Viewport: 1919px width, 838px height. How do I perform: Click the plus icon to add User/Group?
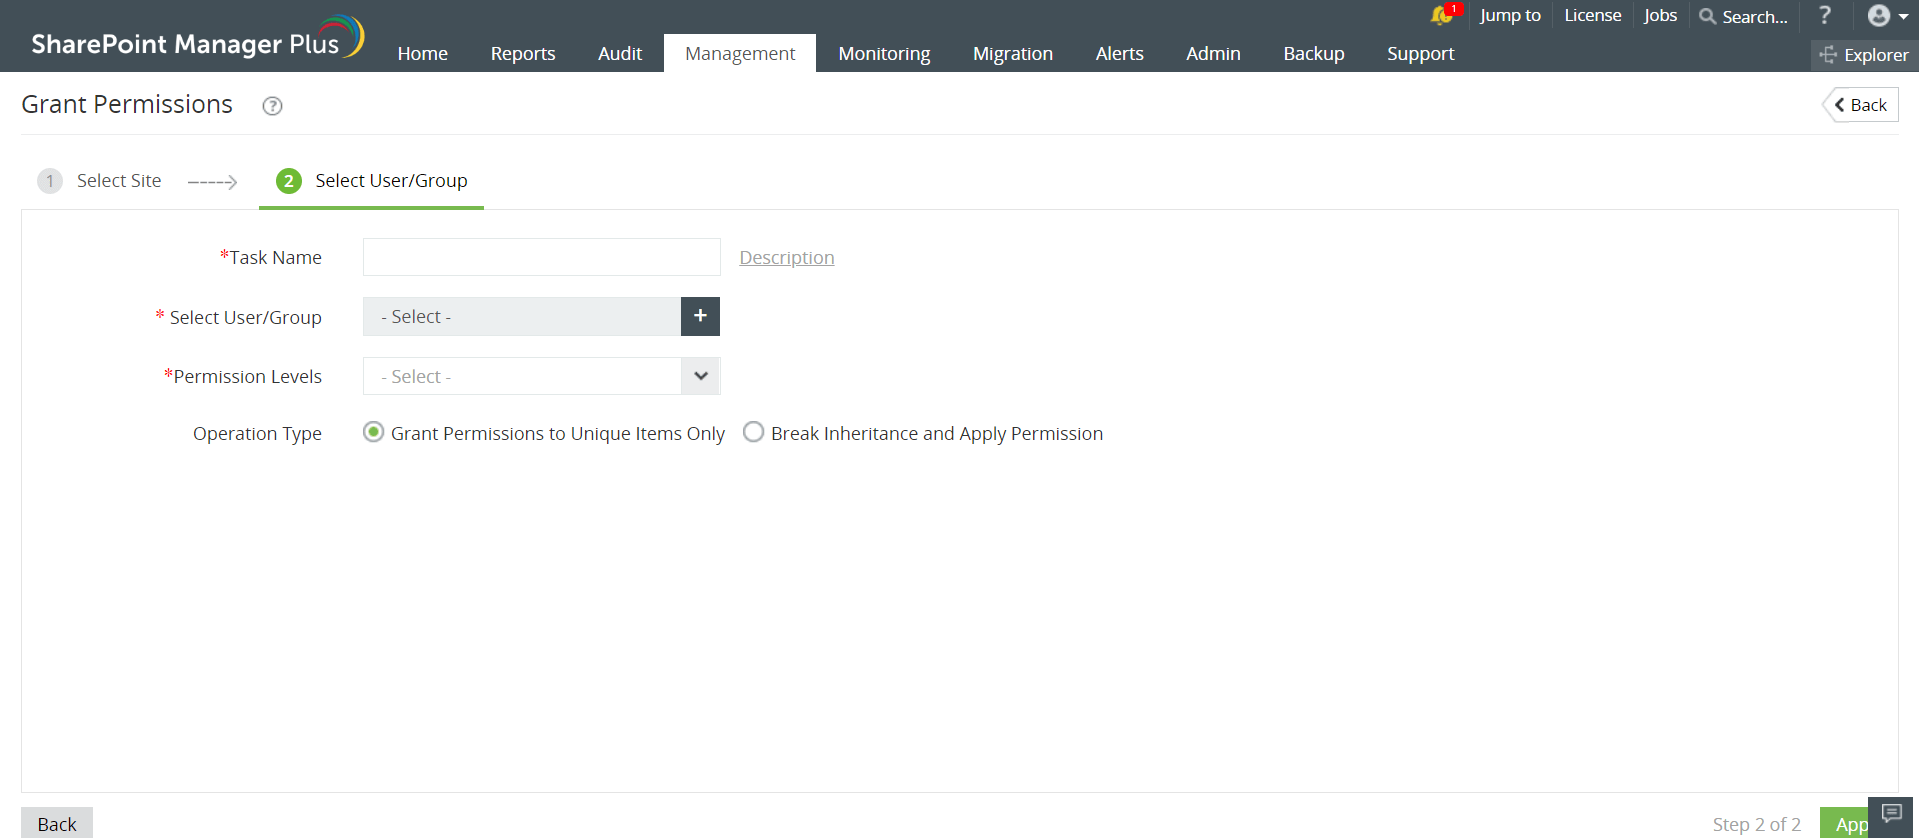pyautogui.click(x=700, y=316)
